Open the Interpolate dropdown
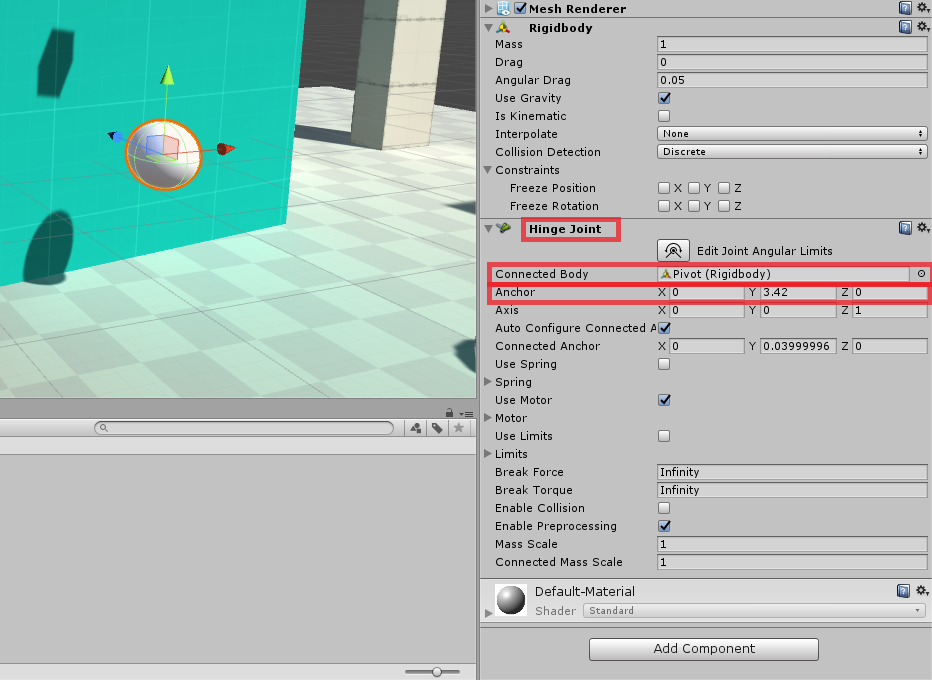 pyautogui.click(x=792, y=134)
